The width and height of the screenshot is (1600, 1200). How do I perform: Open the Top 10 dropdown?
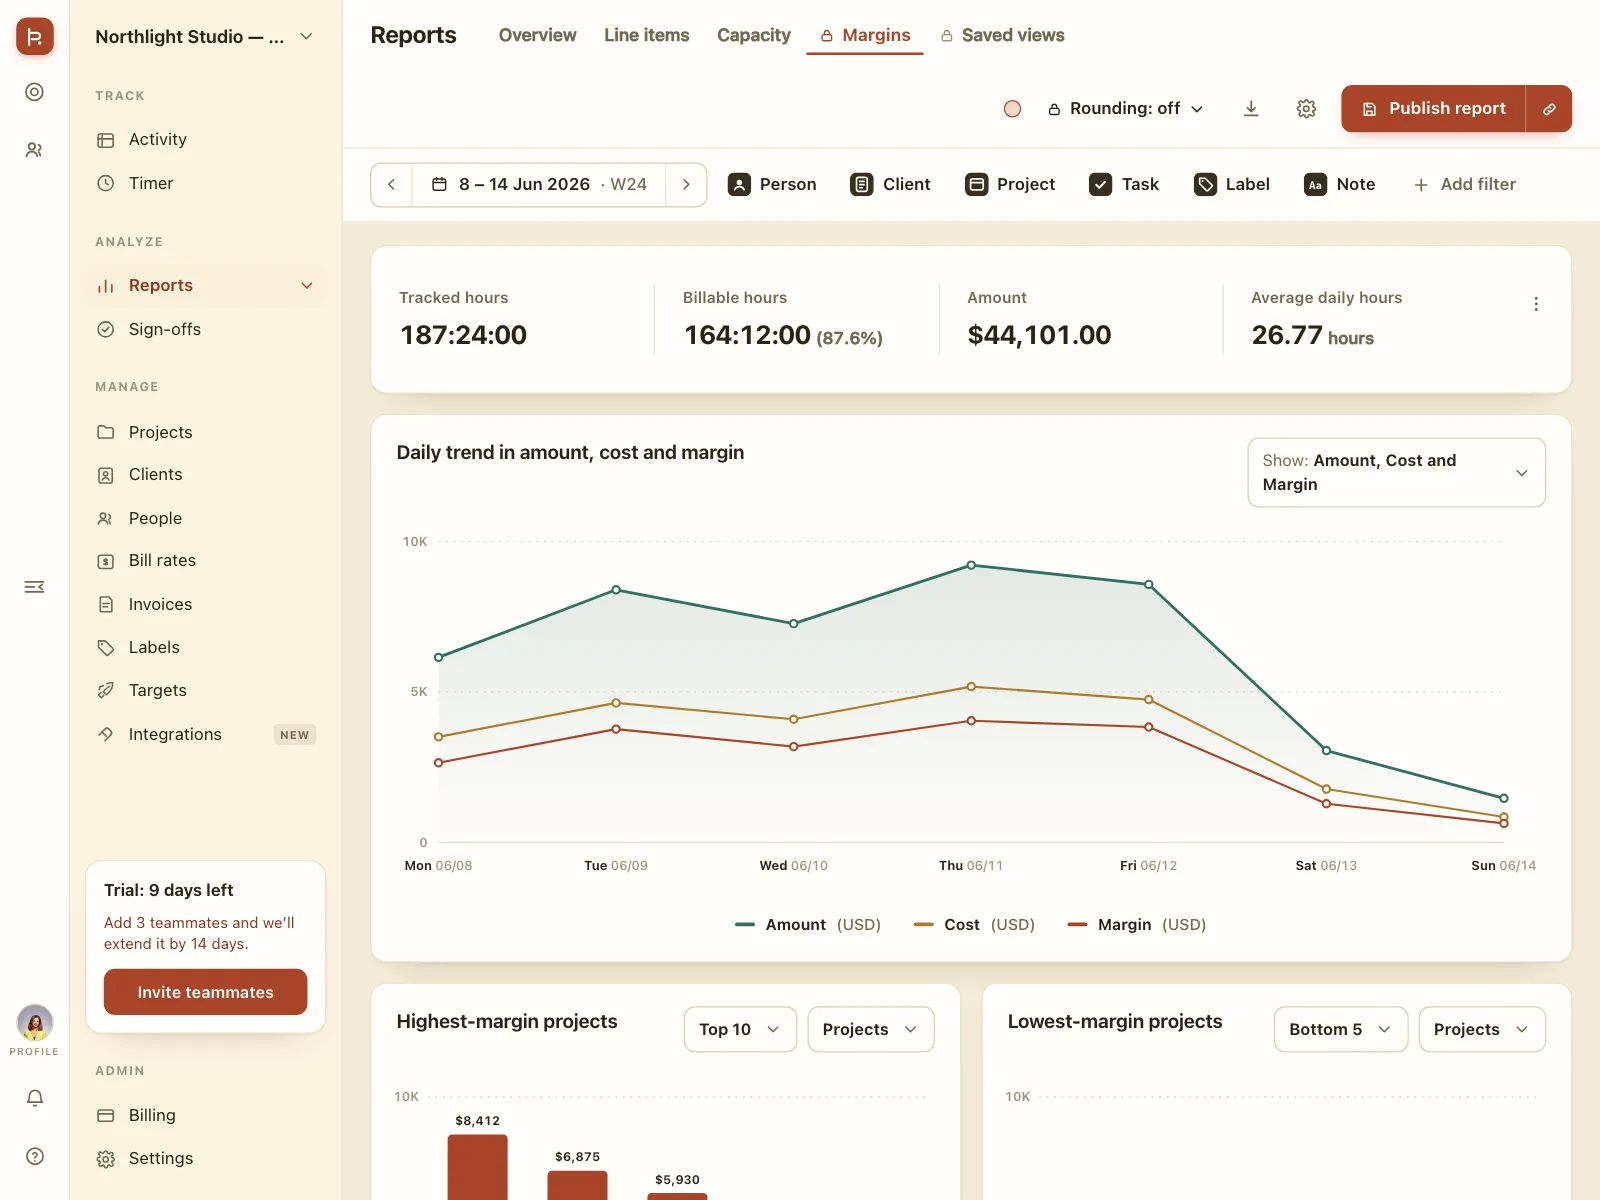[740, 1029]
